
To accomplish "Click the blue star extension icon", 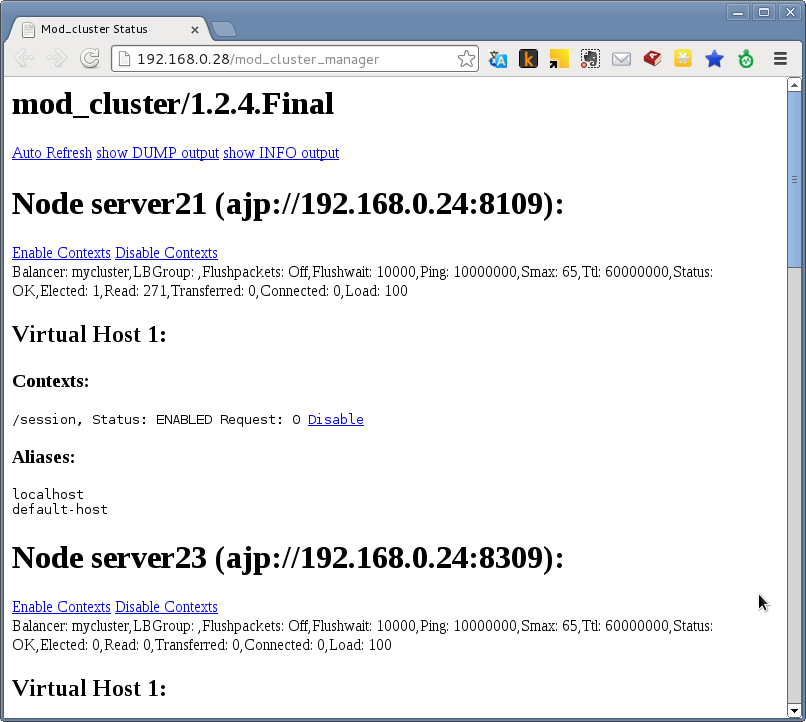I will [x=714, y=59].
